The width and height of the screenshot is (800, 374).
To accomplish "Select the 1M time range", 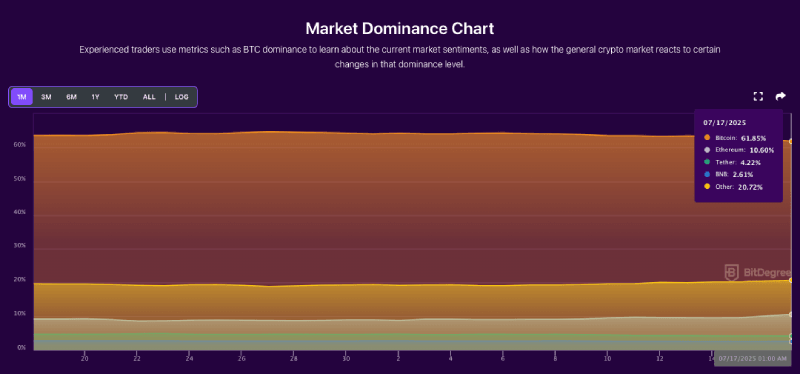I will (x=21, y=97).
